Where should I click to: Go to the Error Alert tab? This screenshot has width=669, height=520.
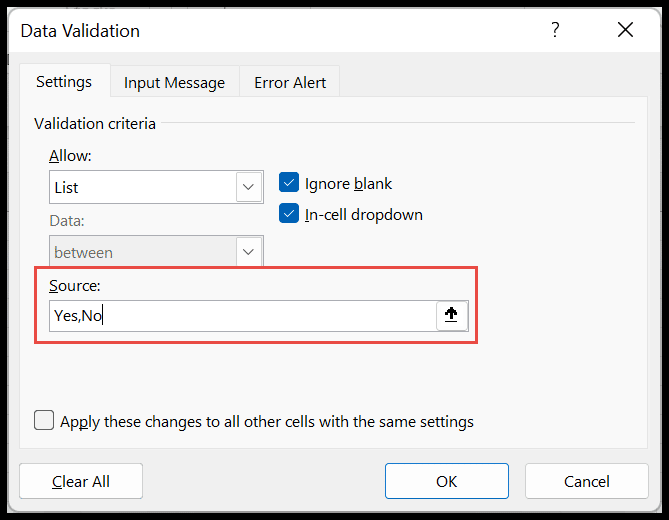click(x=290, y=83)
